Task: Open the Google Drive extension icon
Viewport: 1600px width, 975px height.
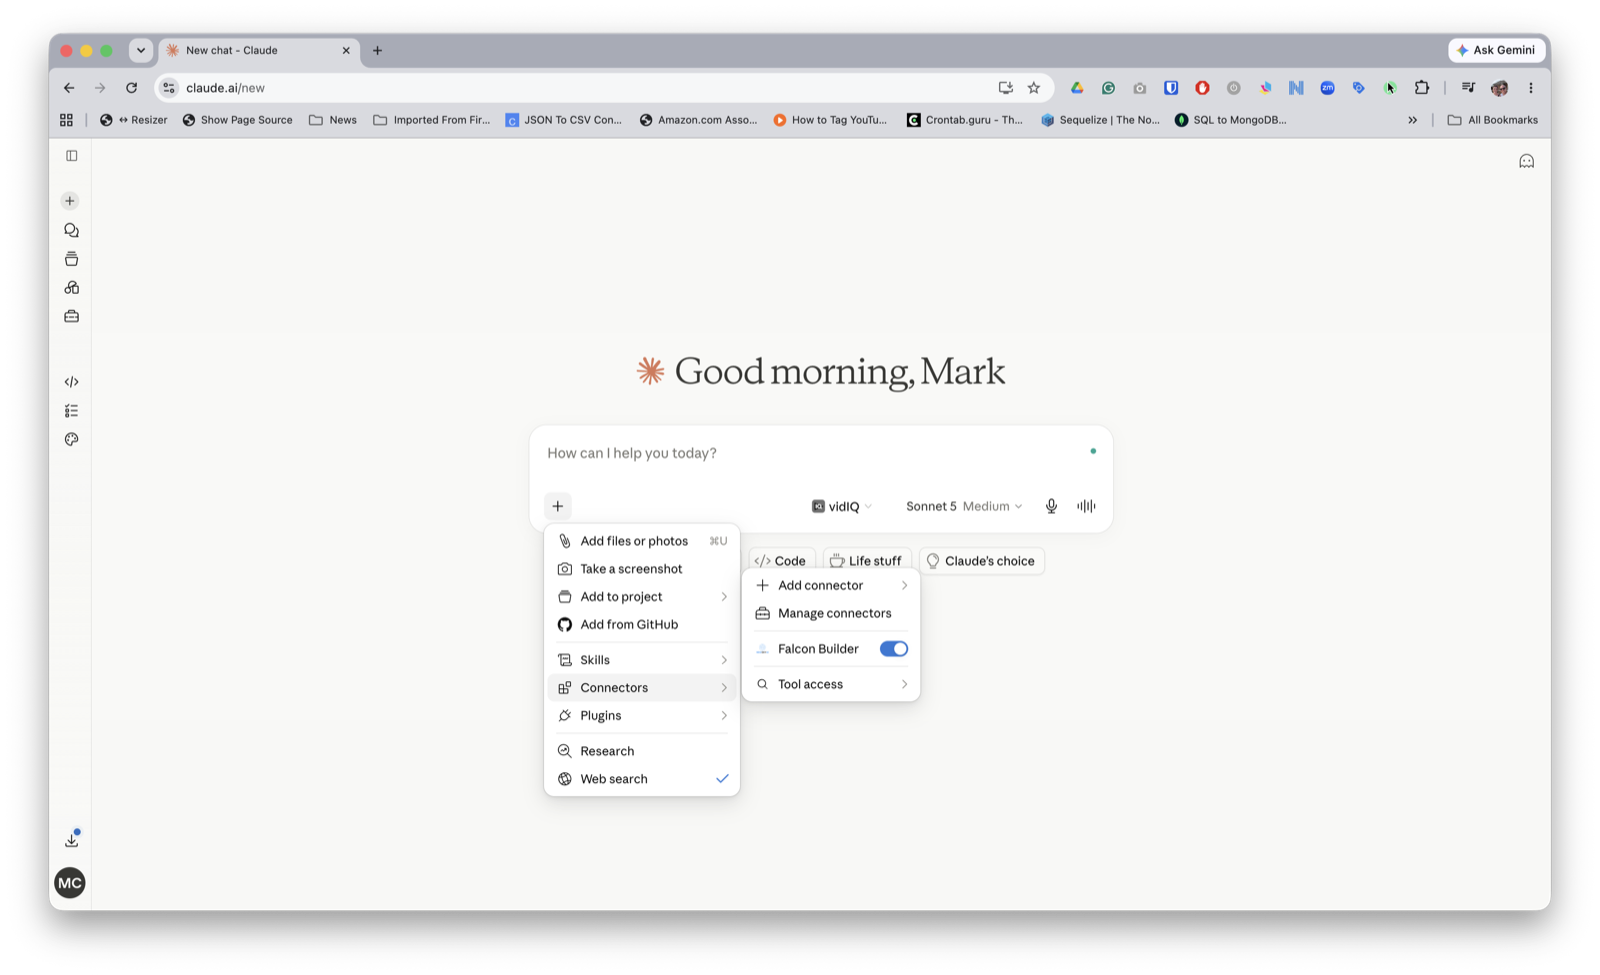Action: click(x=1077, y=88)
